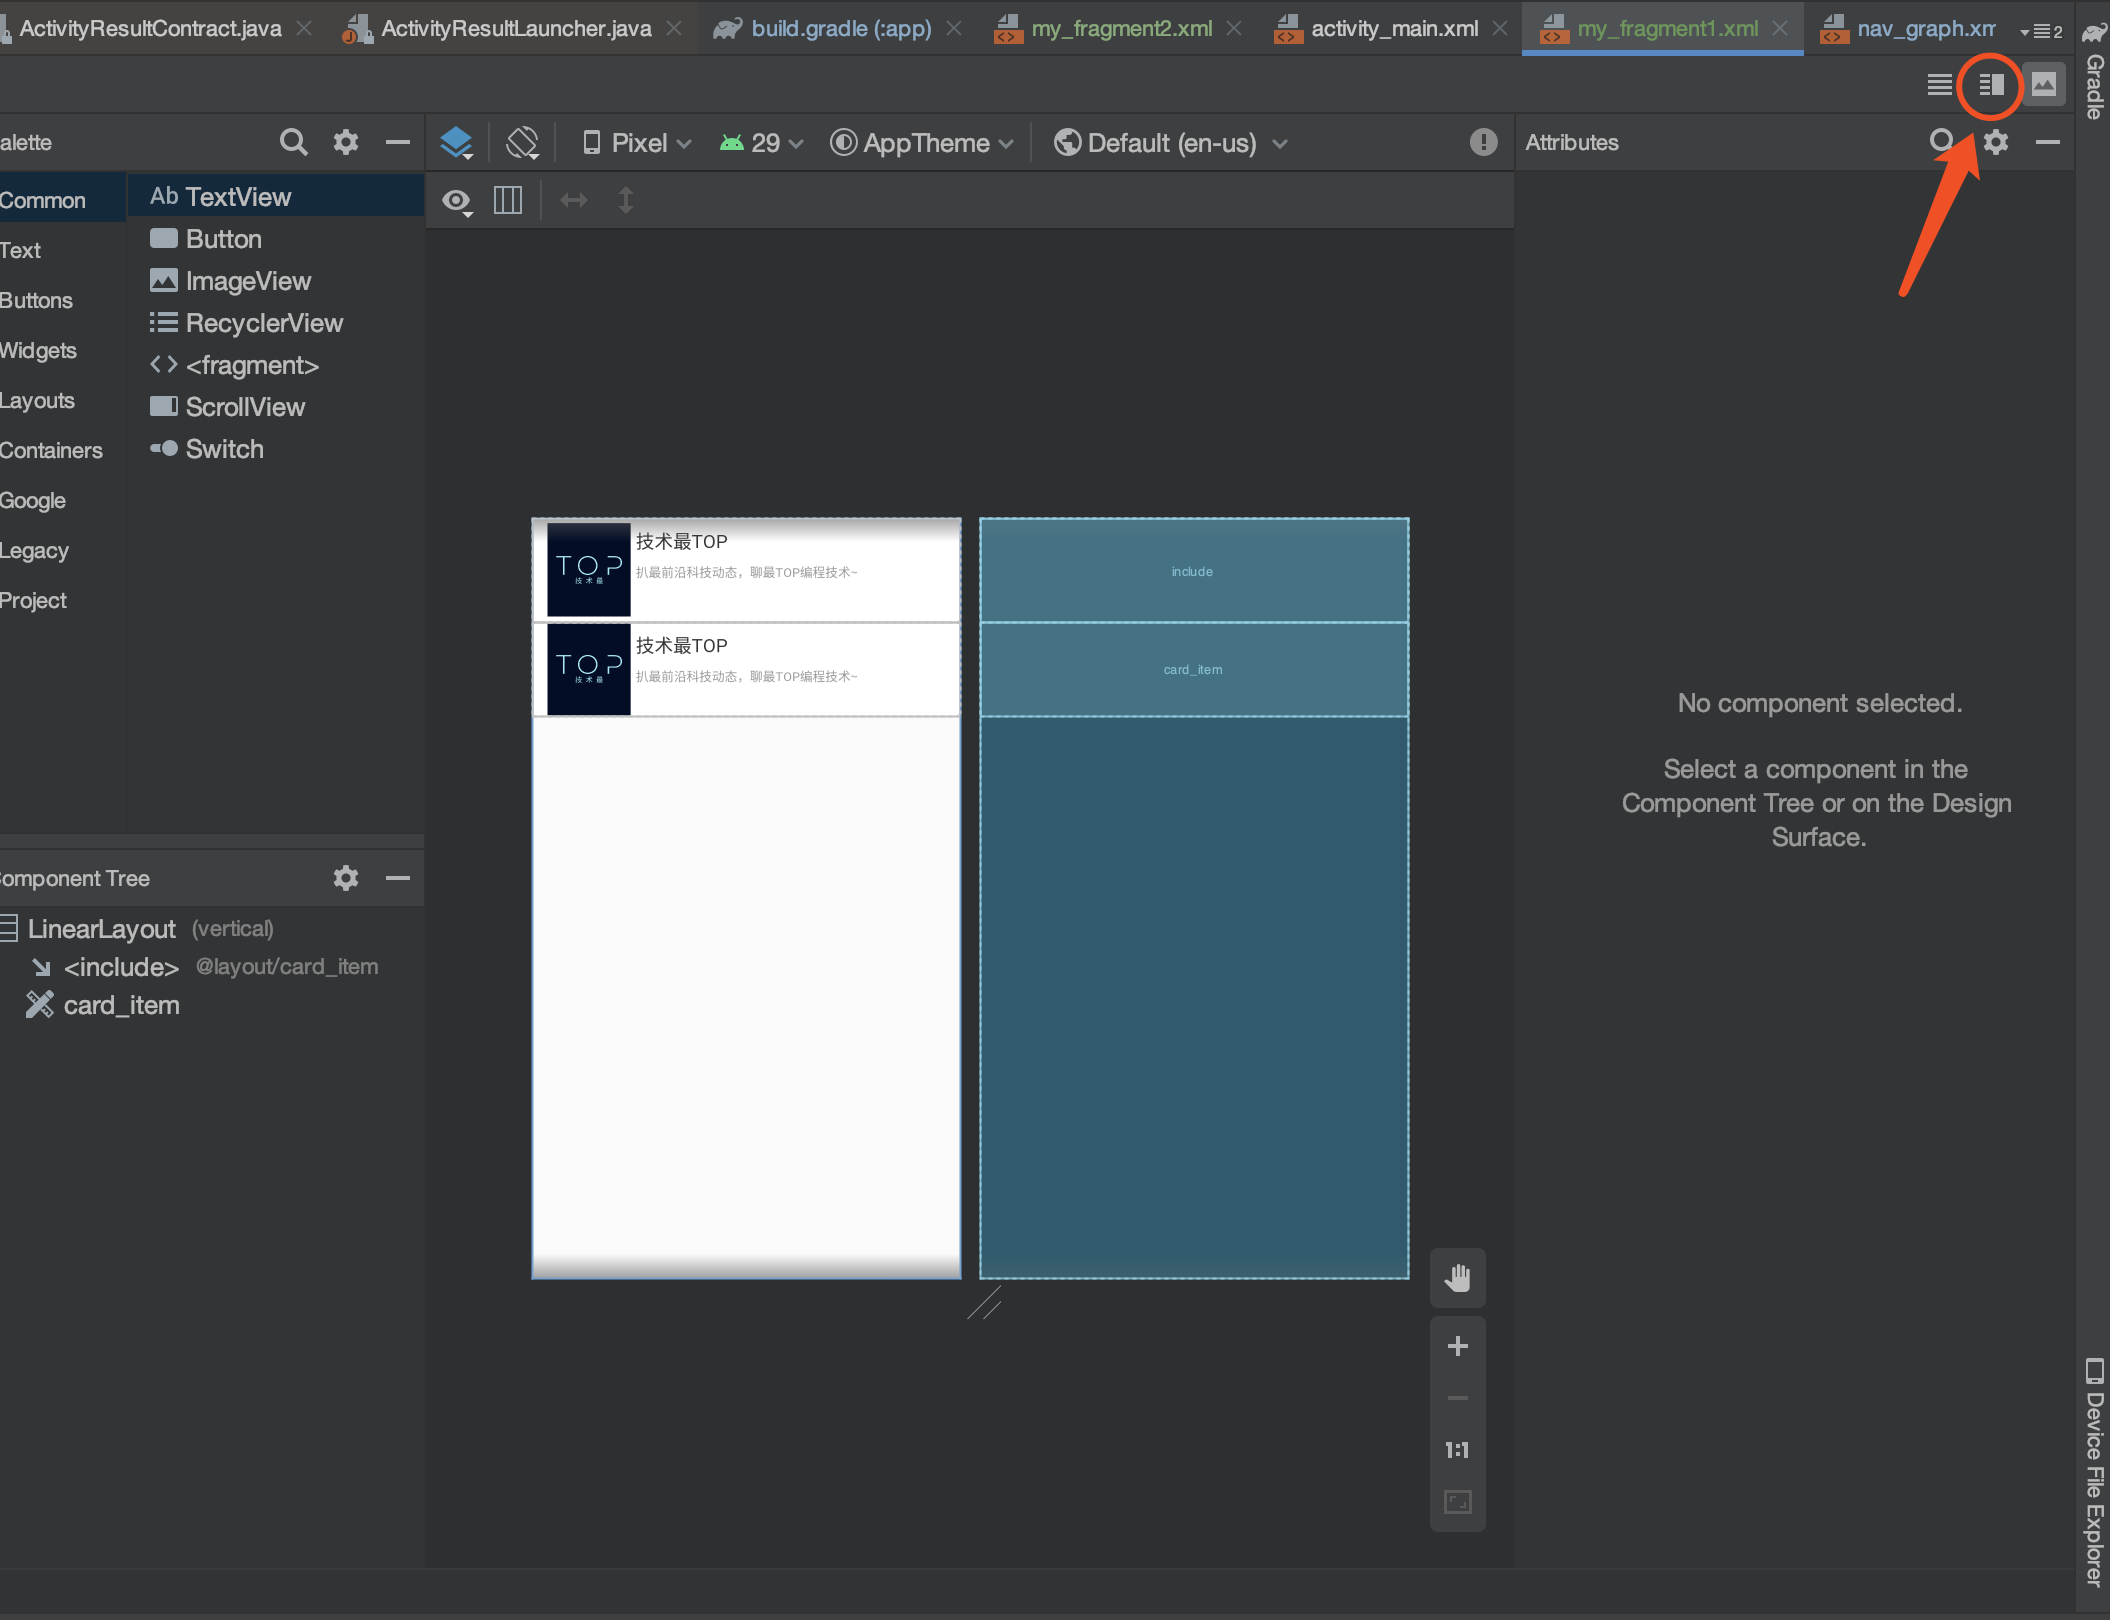
Task: Select Project palette category
Action: [62, 600]
